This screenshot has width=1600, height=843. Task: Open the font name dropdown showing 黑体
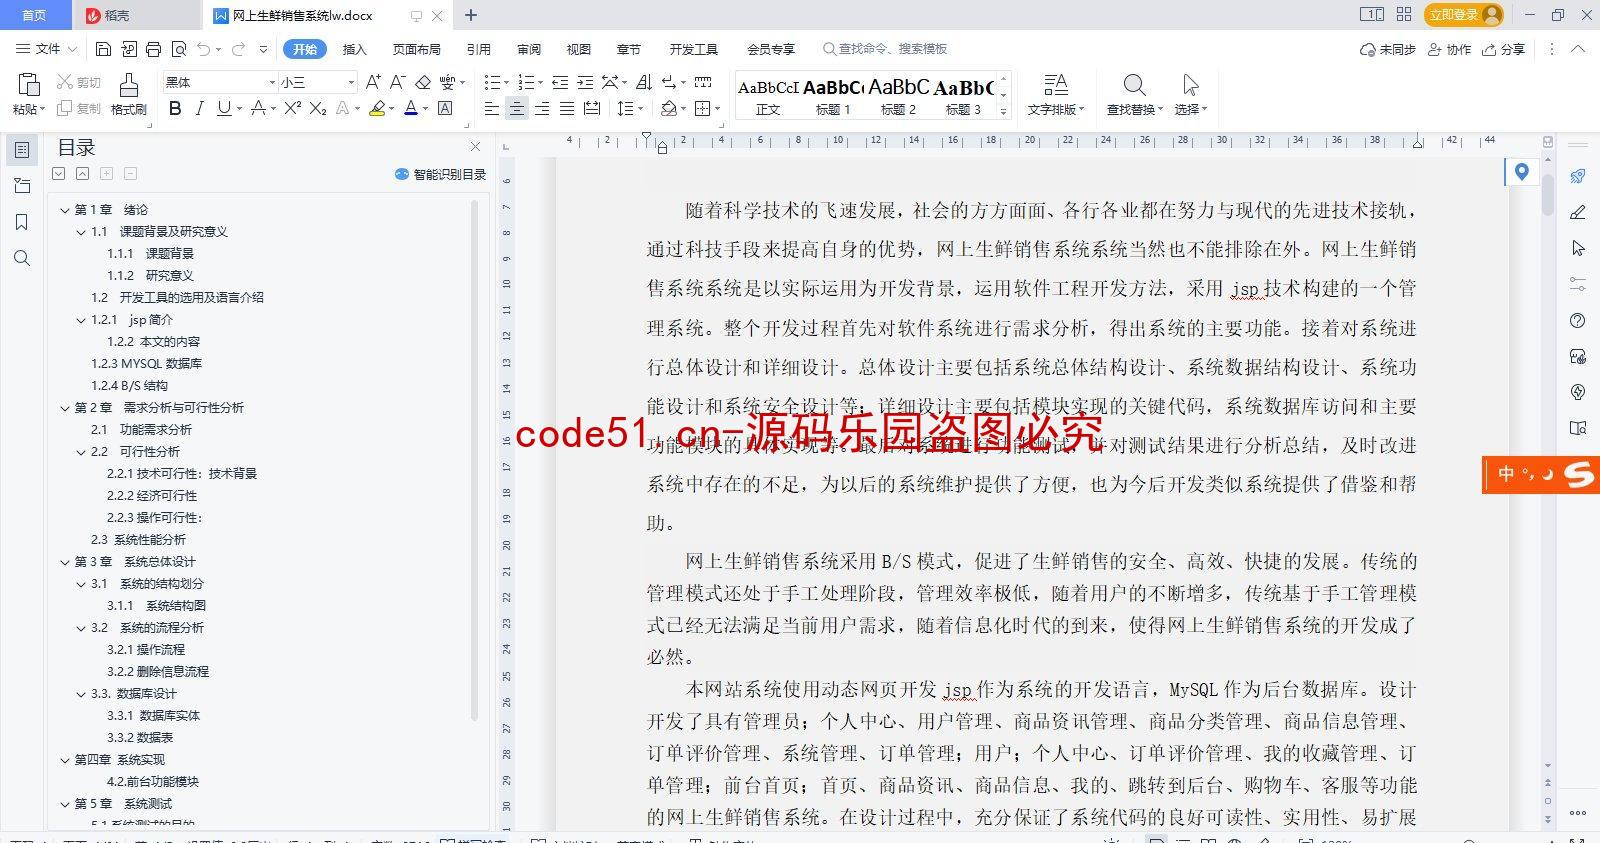[x=271, y=82]
